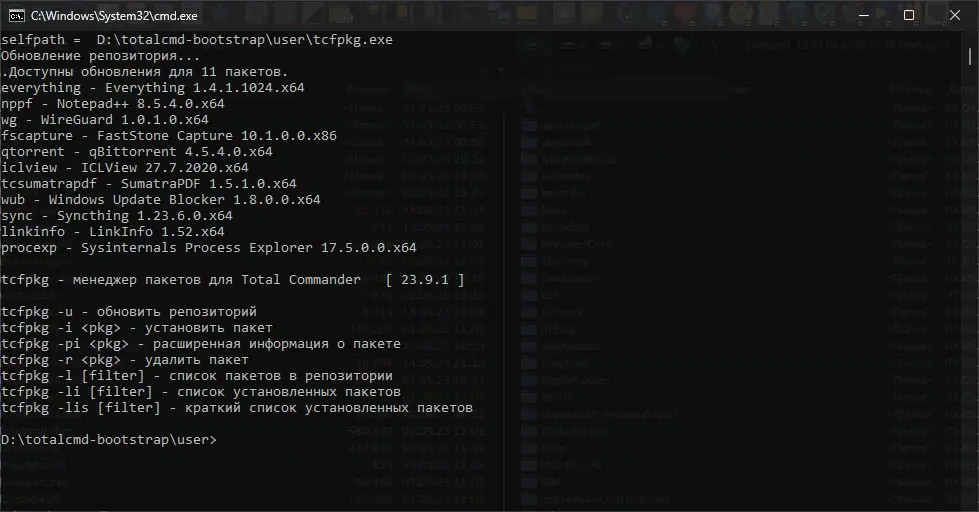This screenshot has width=979, height=512.
Task: Open the cmd.exe system menu icon
Action: tap(16, 16)
